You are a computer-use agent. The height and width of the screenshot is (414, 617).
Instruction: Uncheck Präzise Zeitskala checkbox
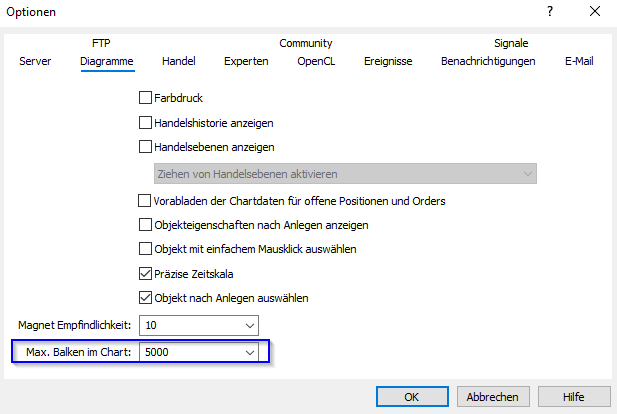(146, 273)
